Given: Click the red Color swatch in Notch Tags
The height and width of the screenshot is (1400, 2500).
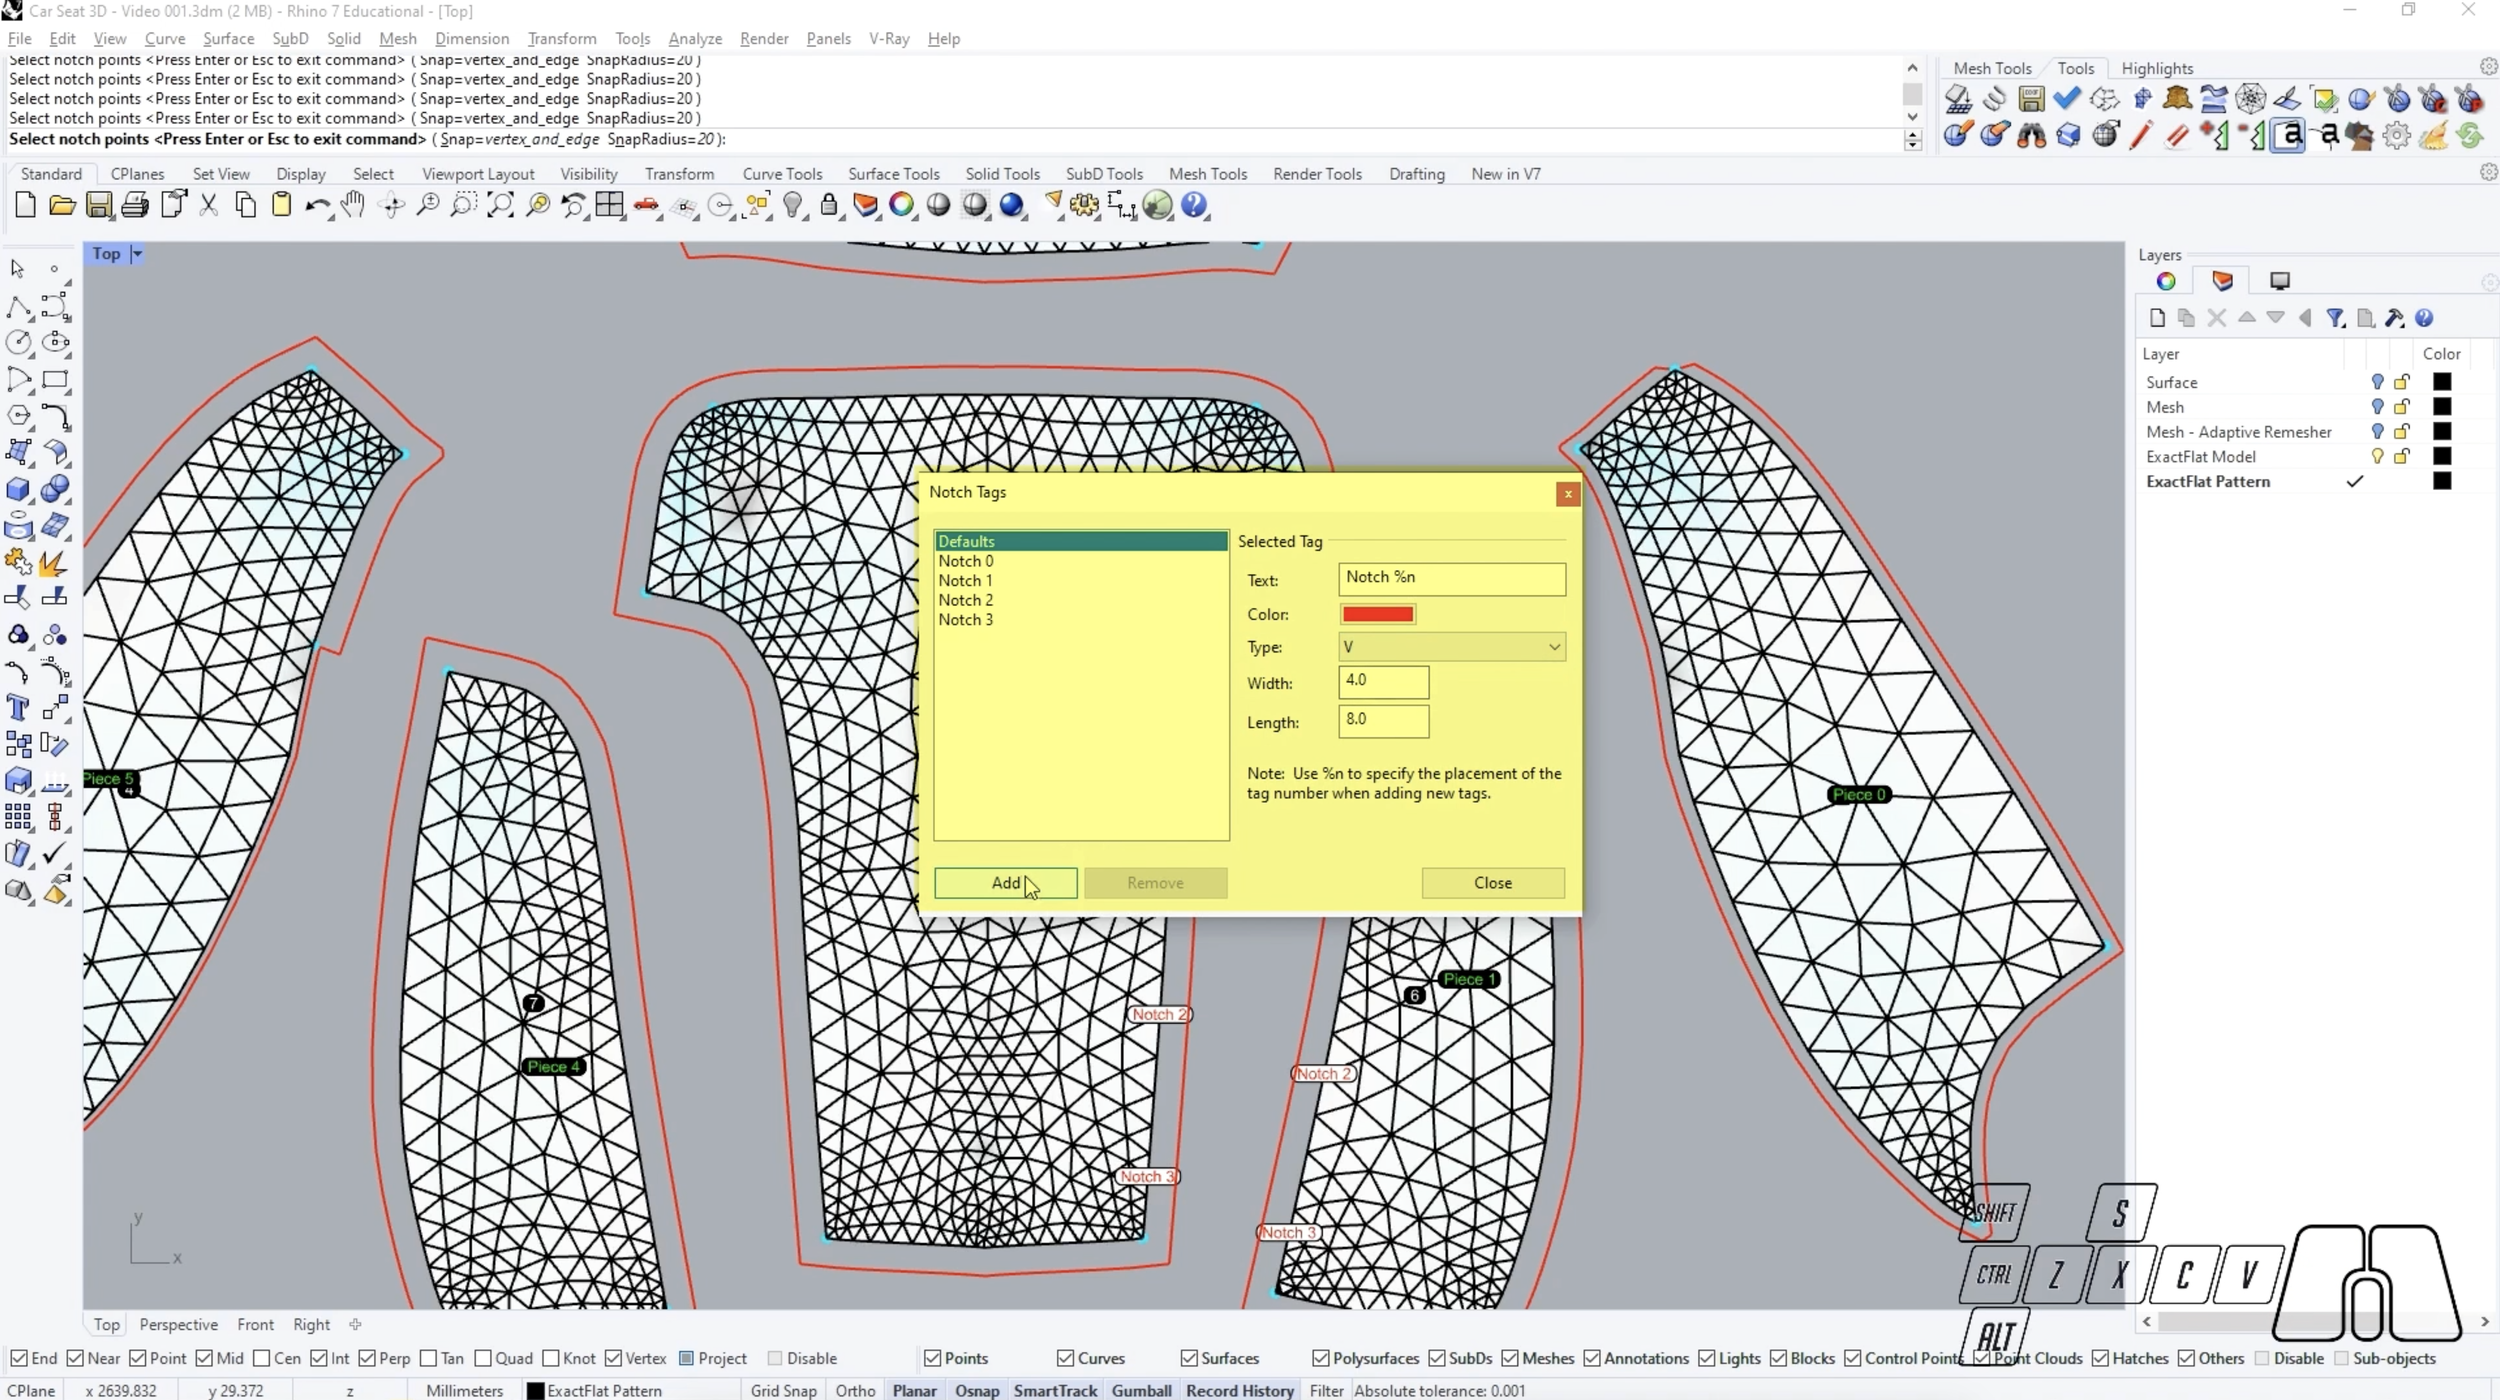Looking at the screenshot, I should (1377, 614).
